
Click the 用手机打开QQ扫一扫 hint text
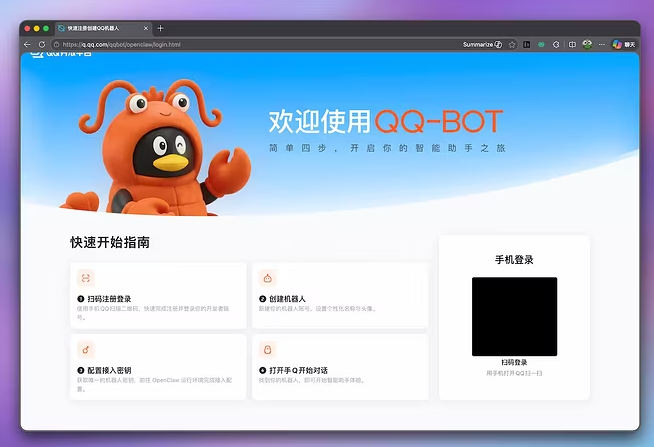pyautogui.click(x=514, y=373)
